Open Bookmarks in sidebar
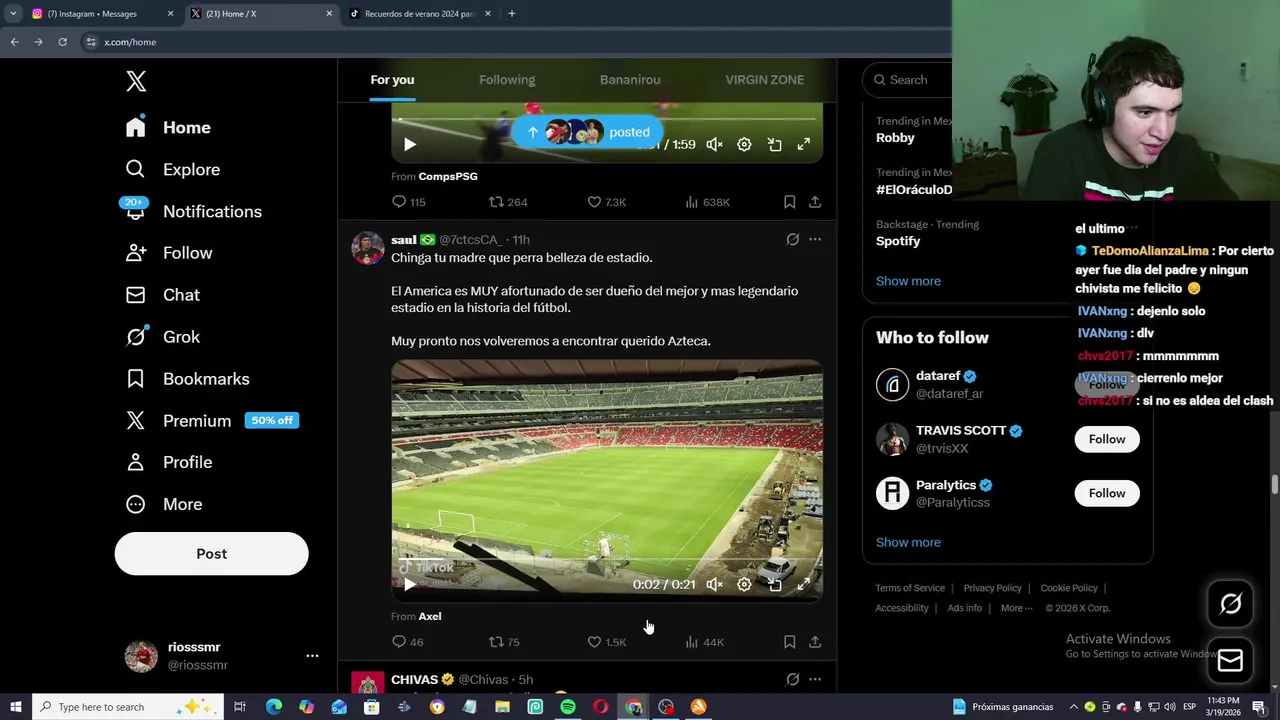1280x720 pixels. 187,379
